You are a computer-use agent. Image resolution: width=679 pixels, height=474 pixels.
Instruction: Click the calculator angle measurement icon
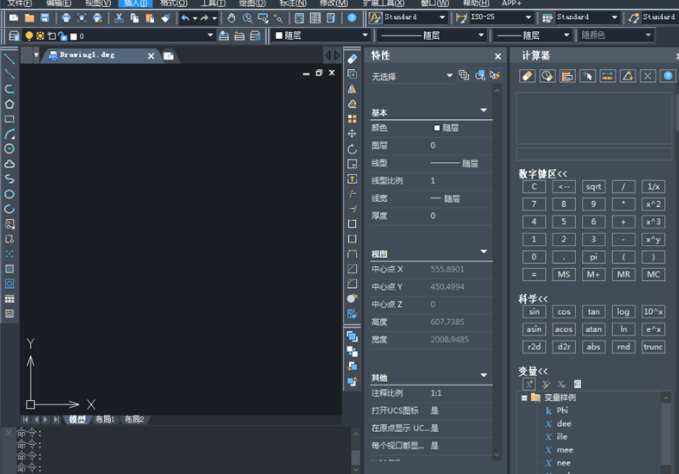click(627, 76)
